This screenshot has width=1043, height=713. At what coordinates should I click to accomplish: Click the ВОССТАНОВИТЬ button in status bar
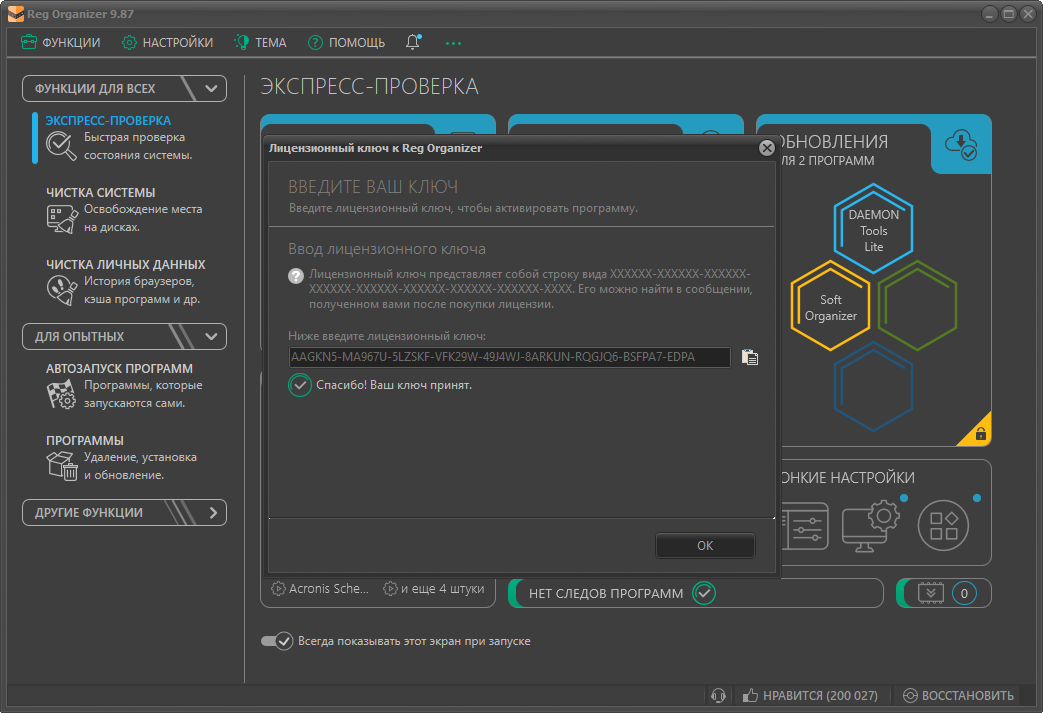[958, 695]
